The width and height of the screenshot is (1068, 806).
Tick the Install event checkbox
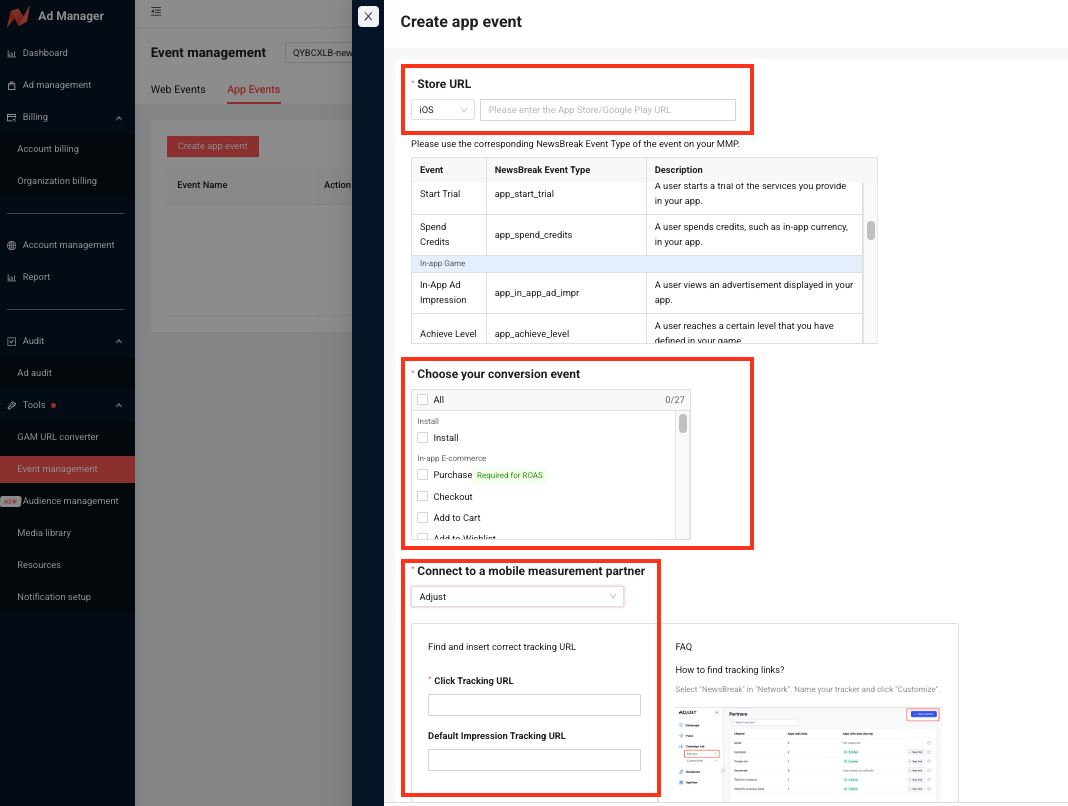(423, 438)
